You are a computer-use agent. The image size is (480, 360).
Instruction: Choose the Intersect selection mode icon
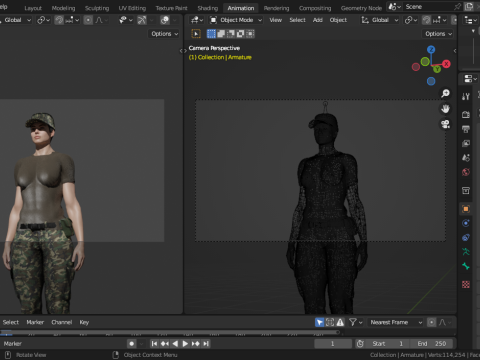click(250, 34)
